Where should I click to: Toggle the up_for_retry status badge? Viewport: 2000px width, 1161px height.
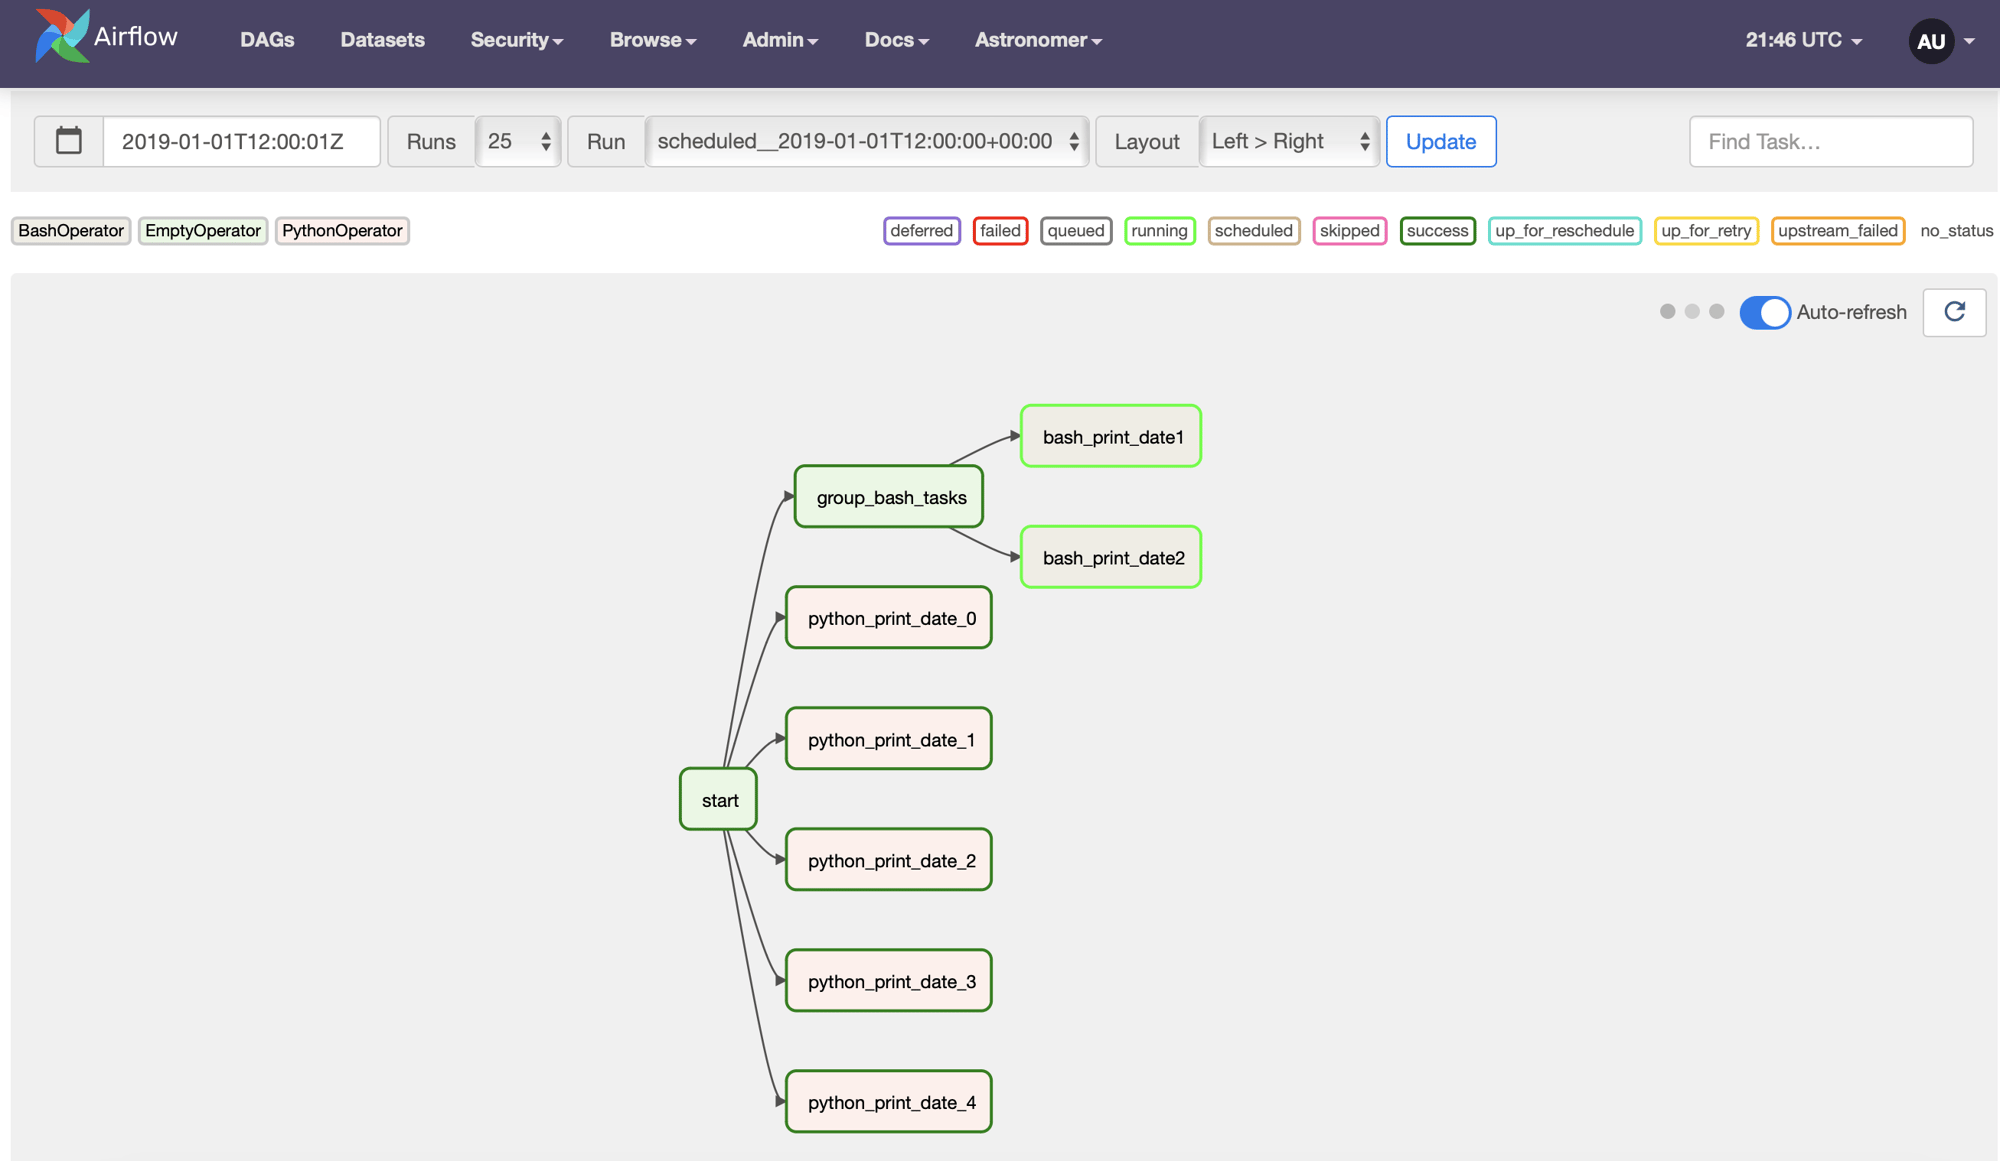coord(1706,231)
